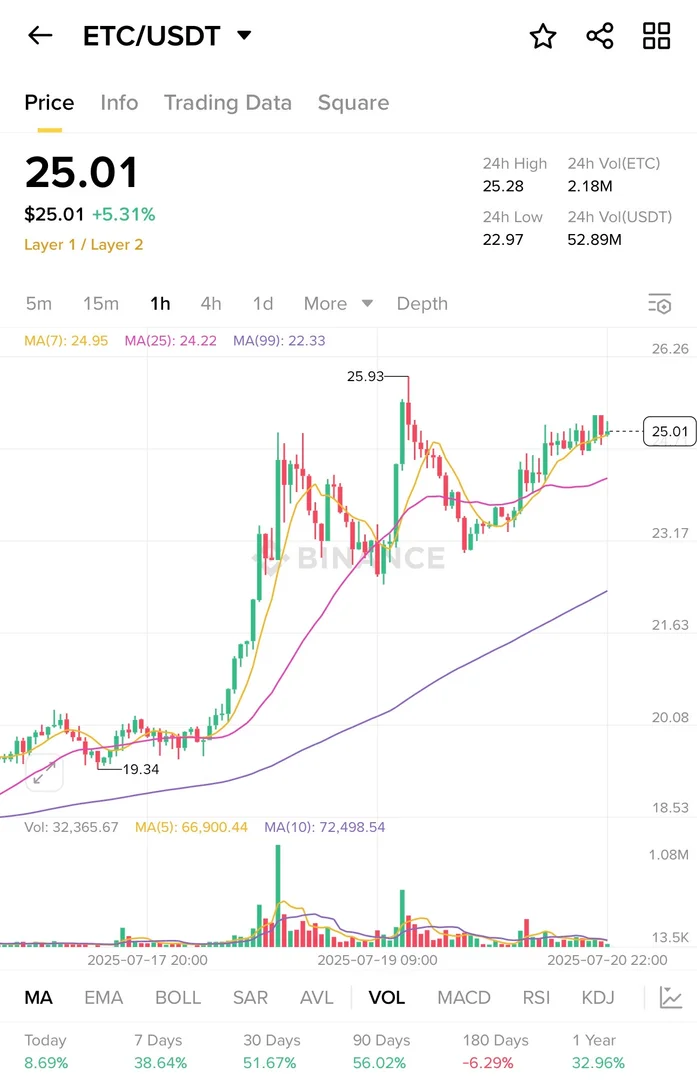
Task: Open chart settings icon beside Depth
Action: click(x=659, y=304)
